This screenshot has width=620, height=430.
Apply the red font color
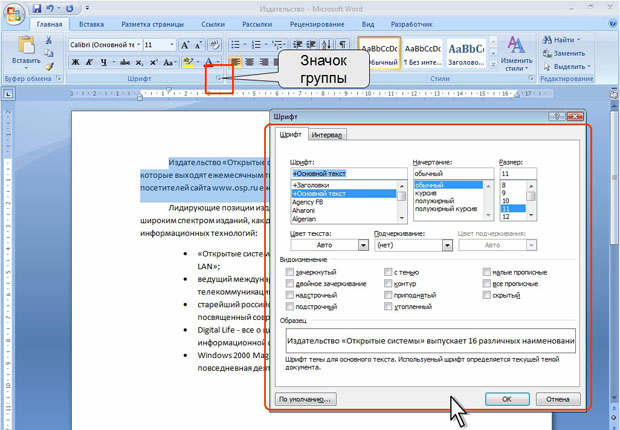point(208,62)
